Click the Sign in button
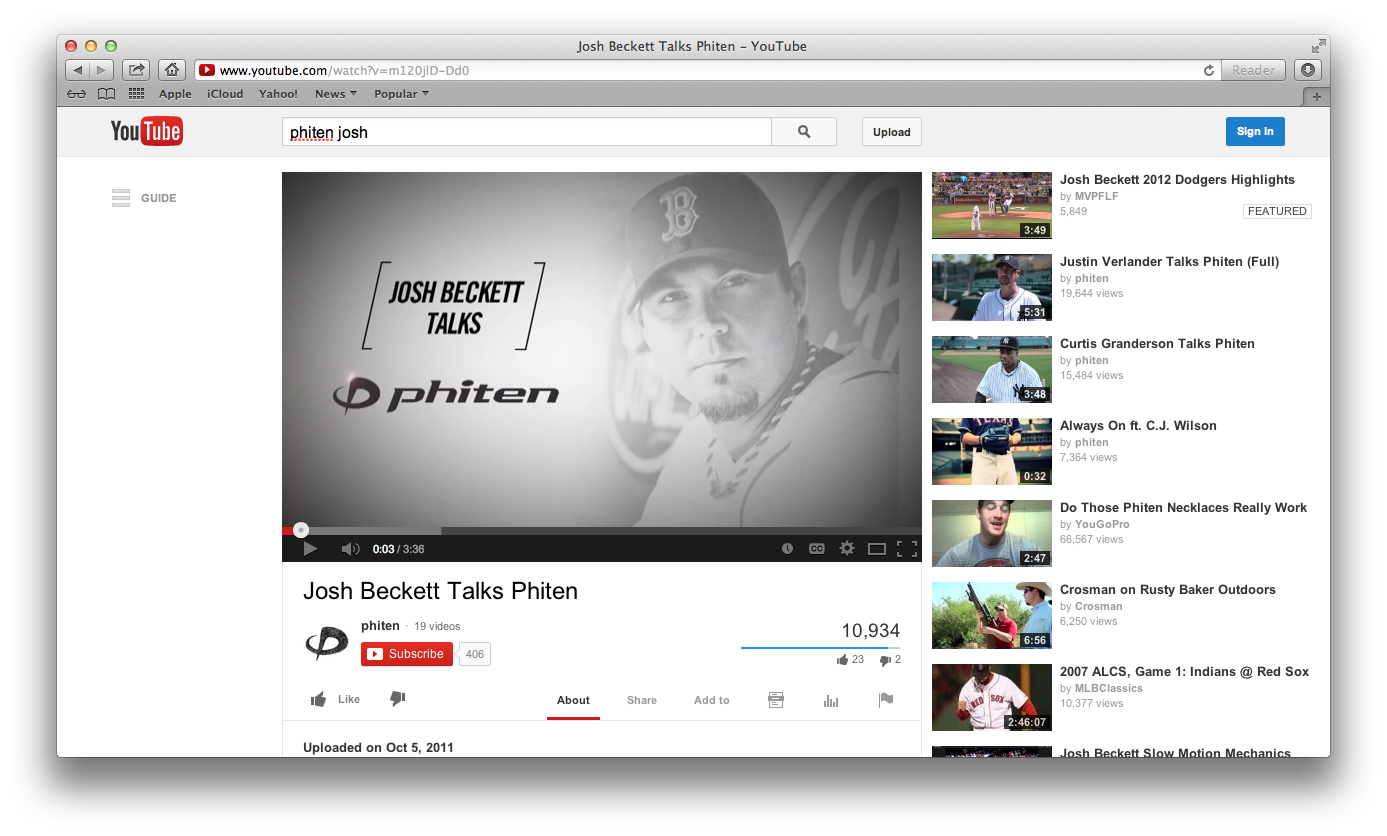1387x836 pixels. 1255,132
